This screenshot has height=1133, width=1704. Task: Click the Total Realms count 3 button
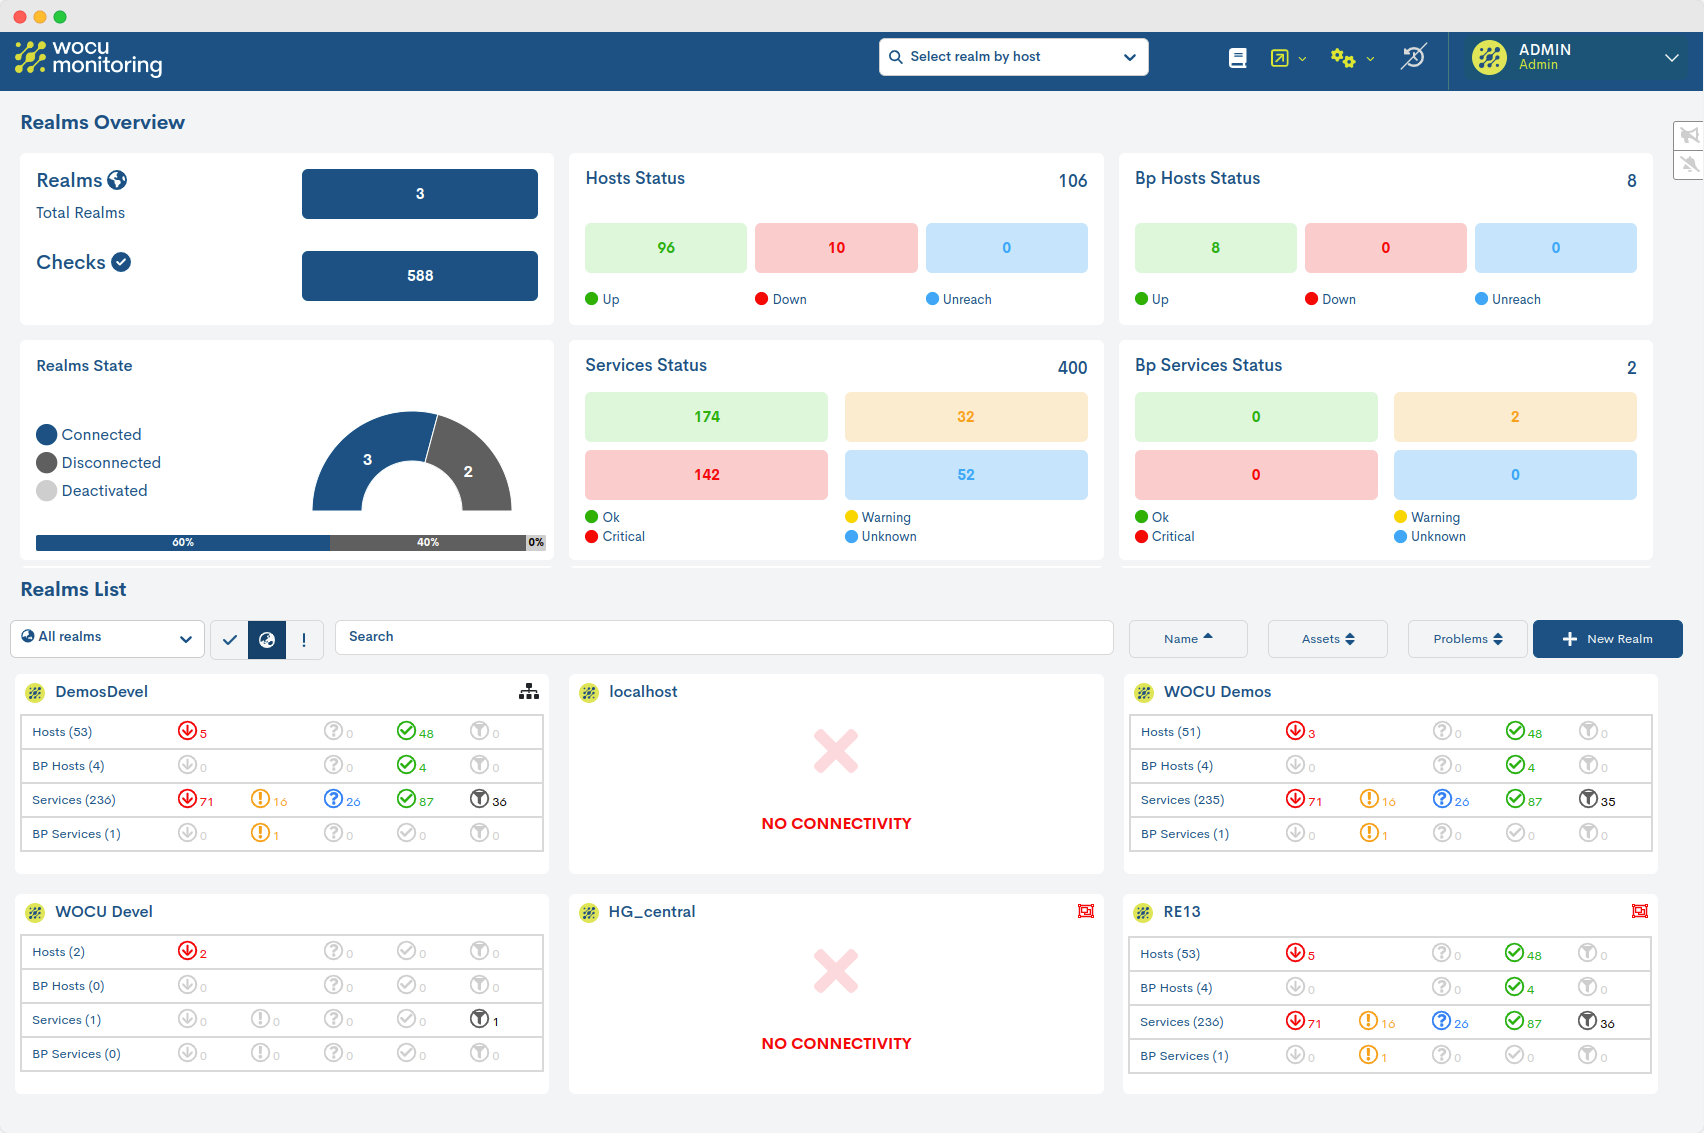(x=420, y=194)
